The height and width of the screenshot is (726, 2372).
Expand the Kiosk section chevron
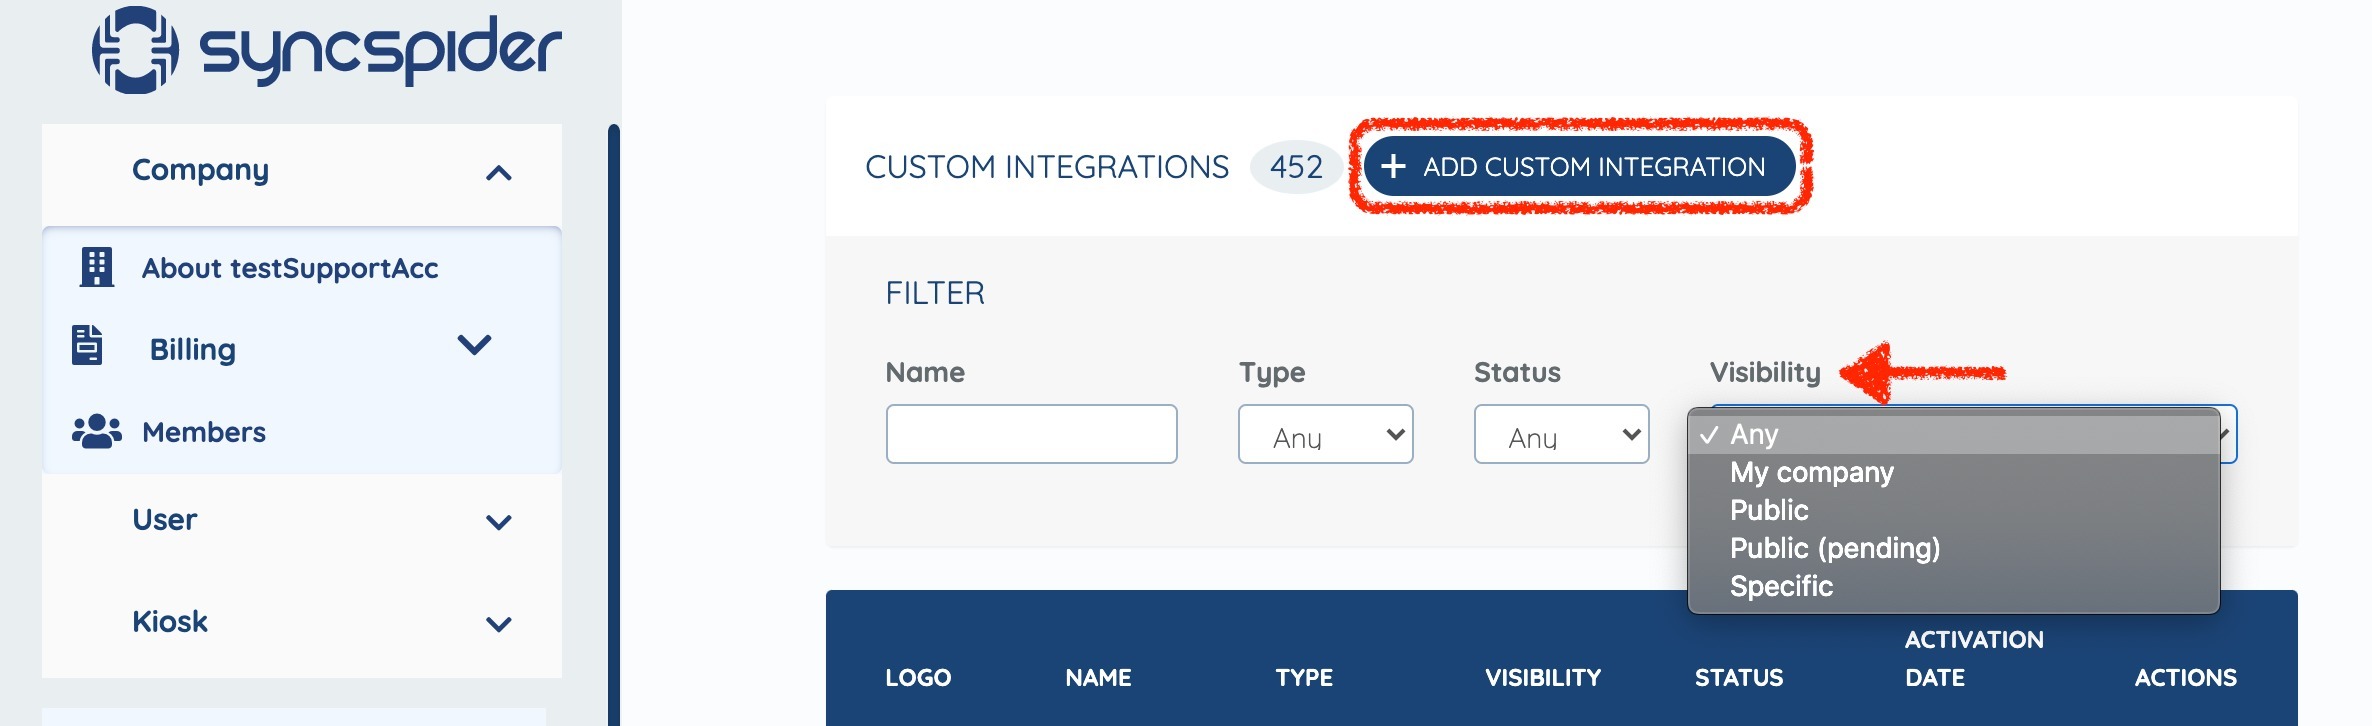pyautogui.click(x=498, y=624)
